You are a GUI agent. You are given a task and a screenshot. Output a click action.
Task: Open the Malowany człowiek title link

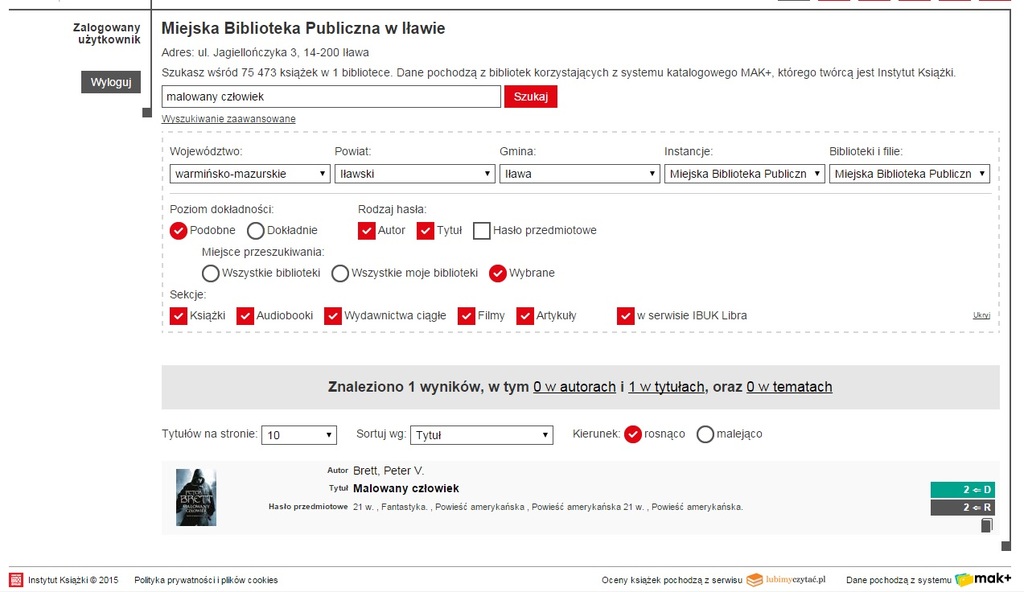[x=406, y=489]
